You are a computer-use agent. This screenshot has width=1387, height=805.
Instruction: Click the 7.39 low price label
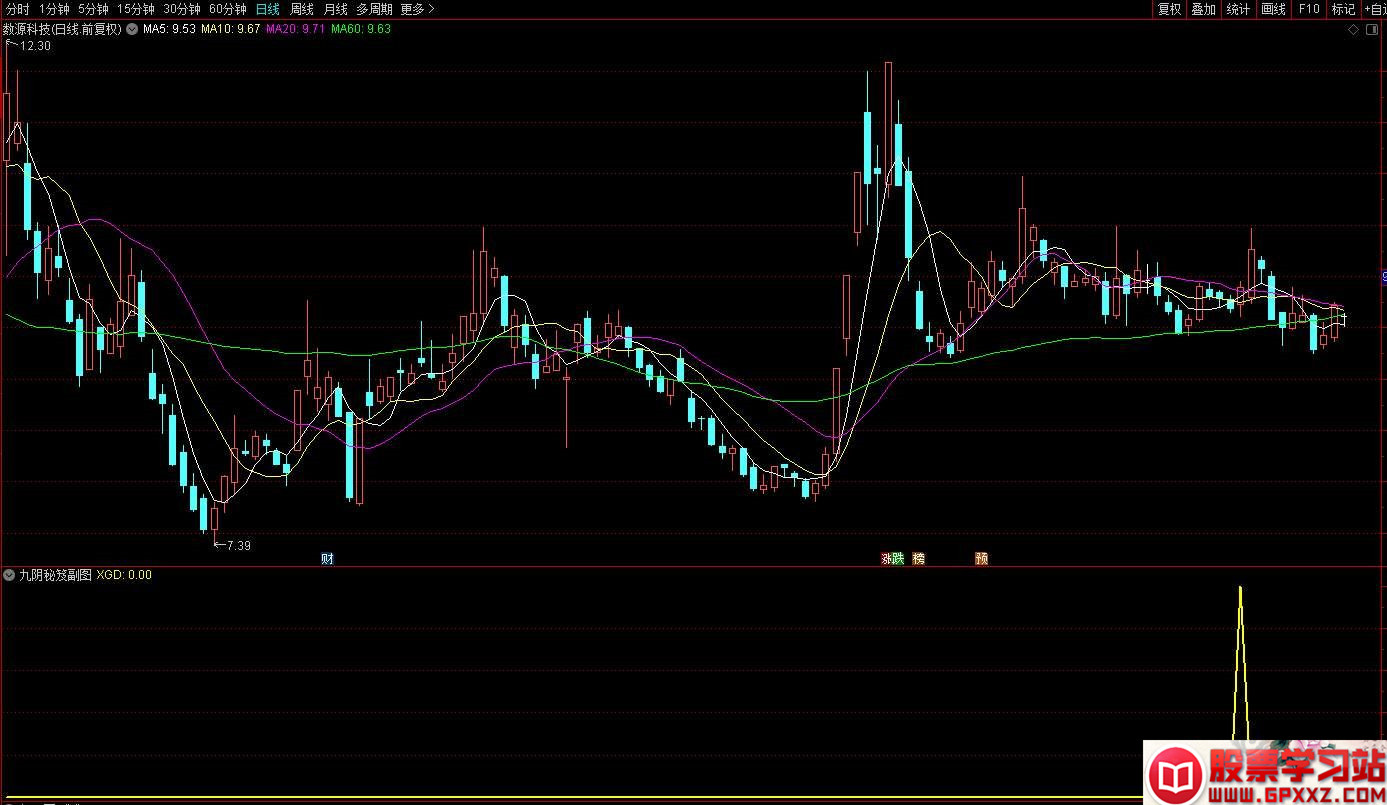pos(239,545)
